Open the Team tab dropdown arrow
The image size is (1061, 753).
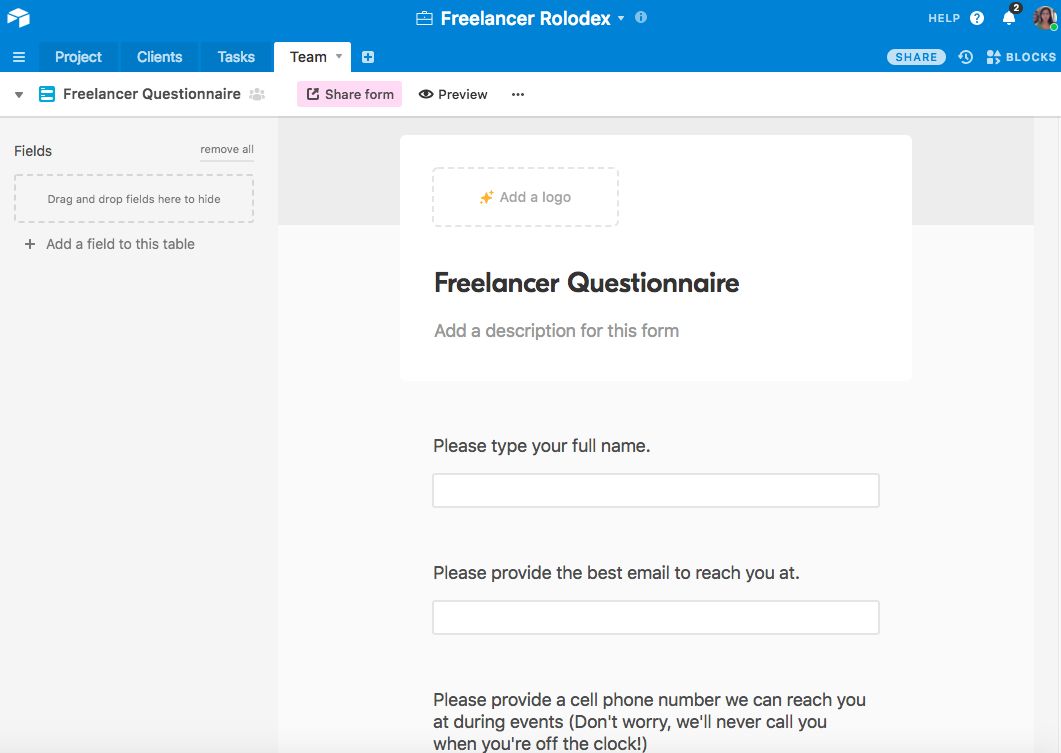coord(339,57)
